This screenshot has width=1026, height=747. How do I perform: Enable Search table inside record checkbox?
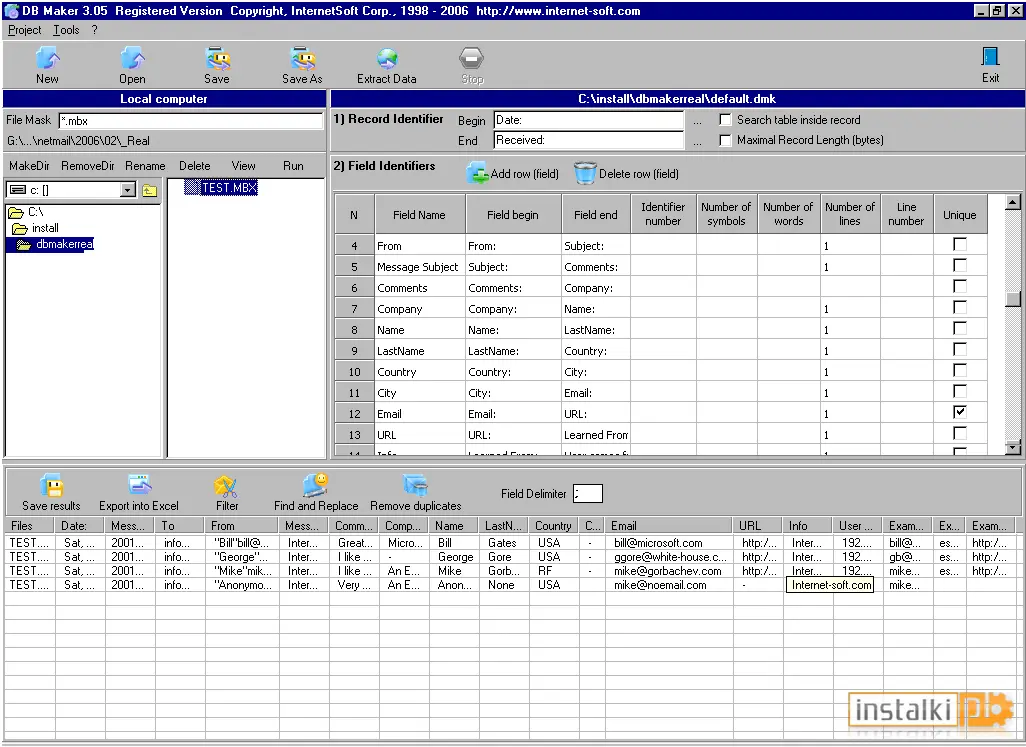pos(725,120)
